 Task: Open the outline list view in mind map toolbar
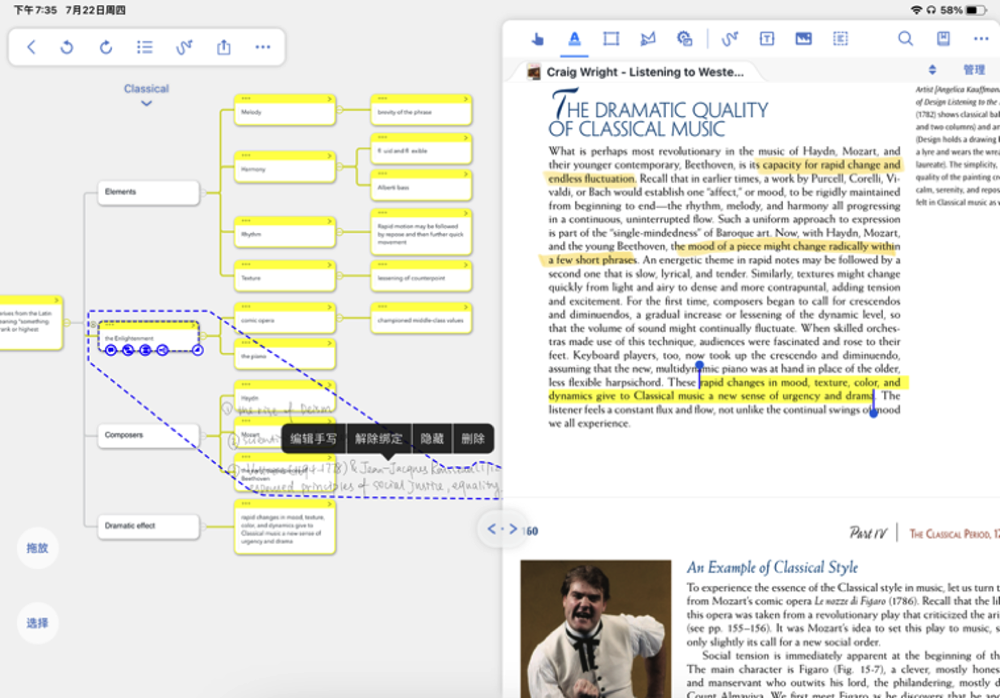click(143, 46)
